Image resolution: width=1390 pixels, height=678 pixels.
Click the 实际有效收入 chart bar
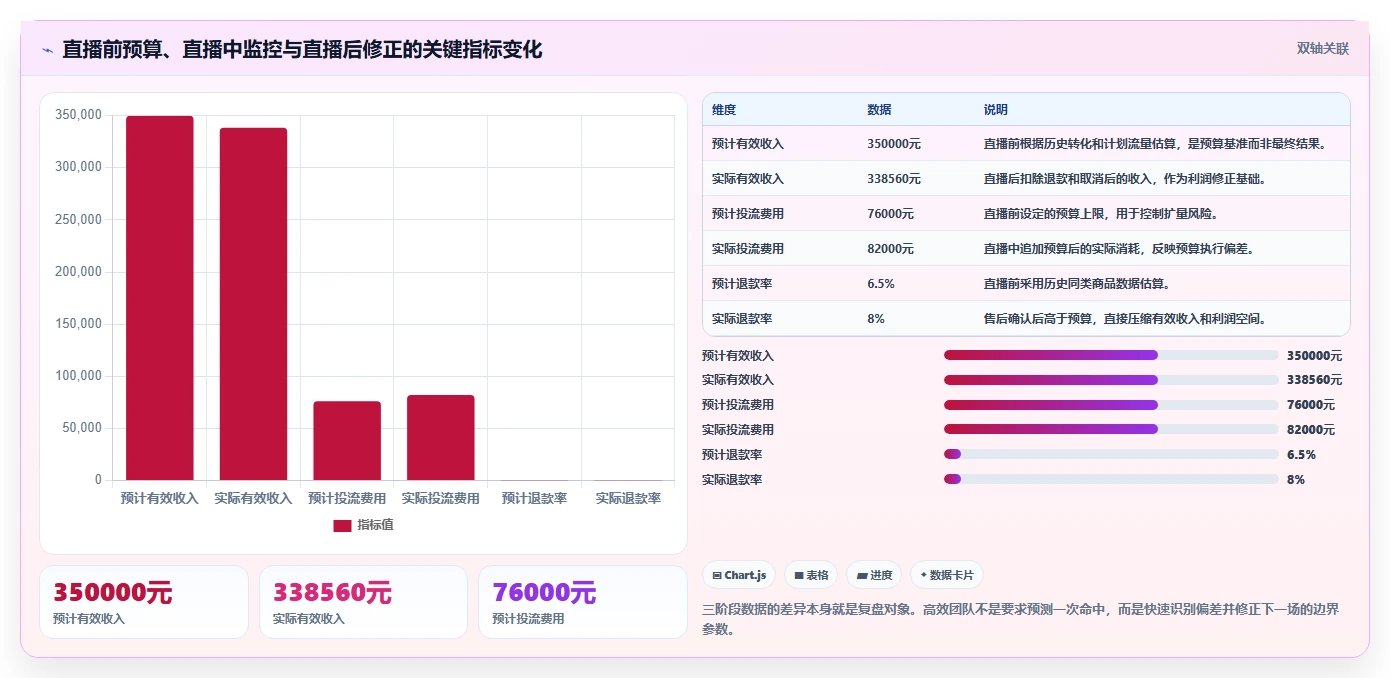coord(253,304)
